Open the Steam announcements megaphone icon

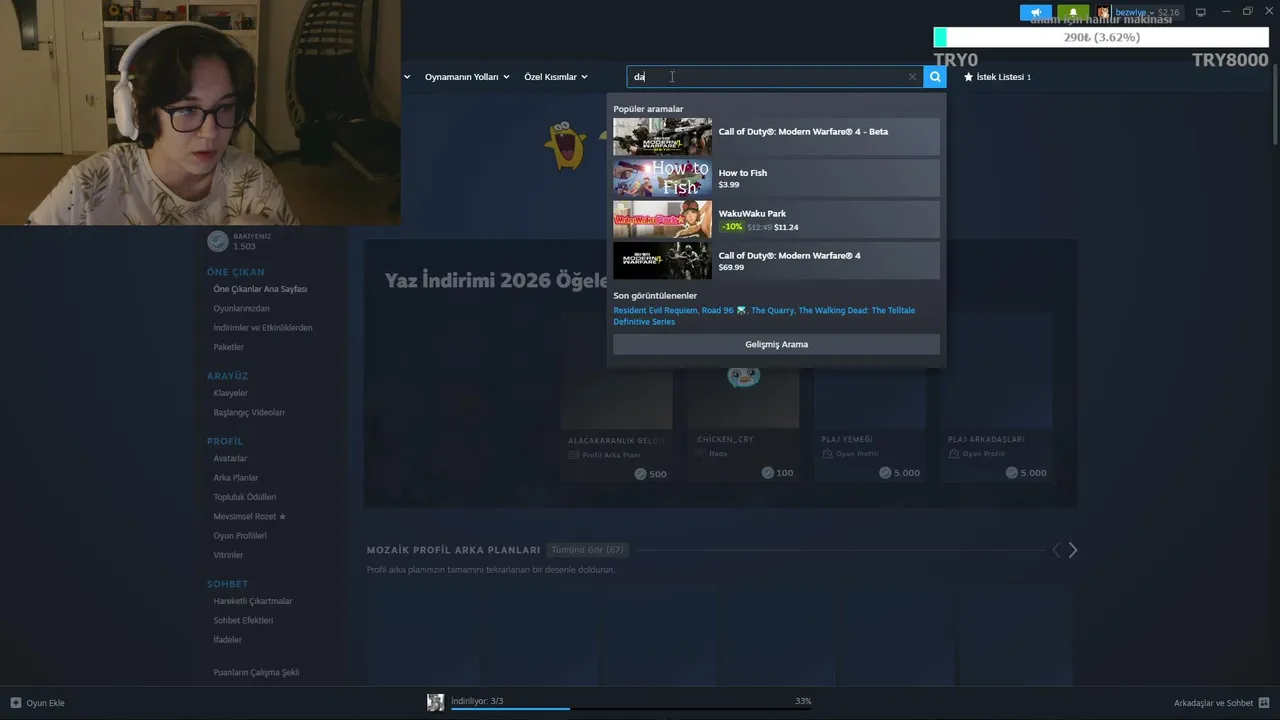pyautogui.click(x=1036, y=13)
